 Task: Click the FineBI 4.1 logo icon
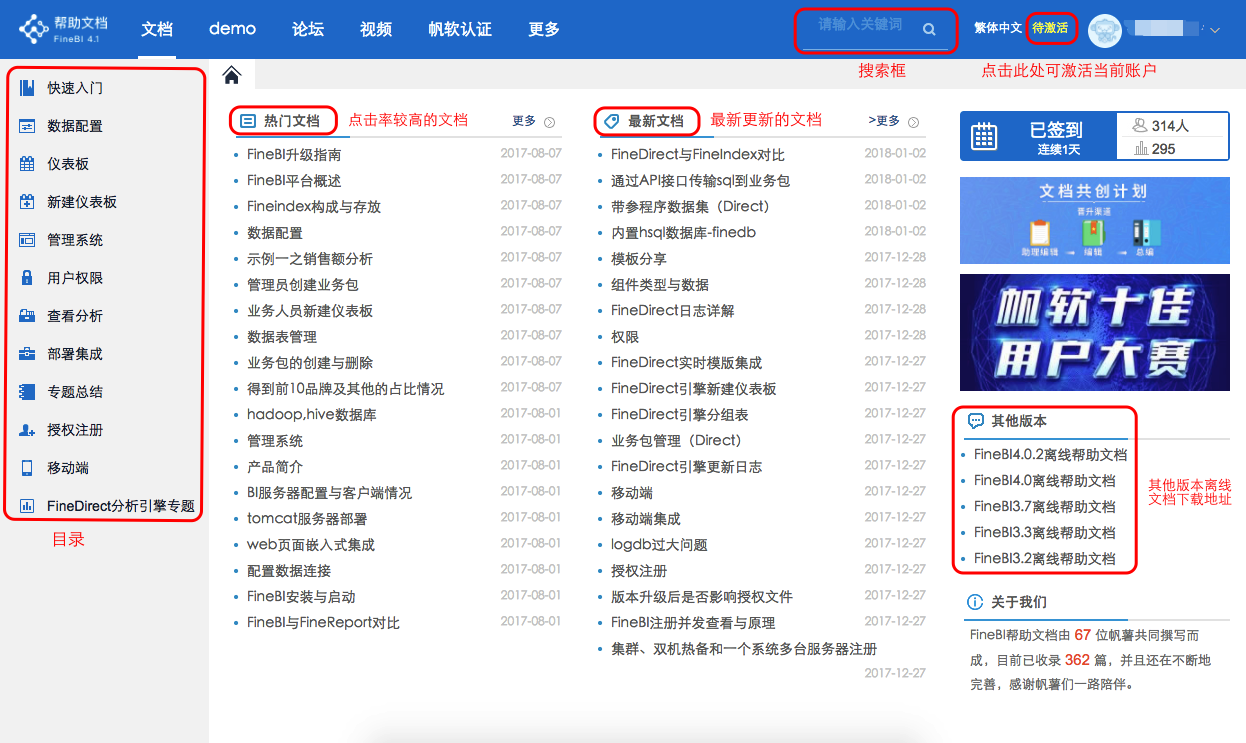tap(33, 29)
